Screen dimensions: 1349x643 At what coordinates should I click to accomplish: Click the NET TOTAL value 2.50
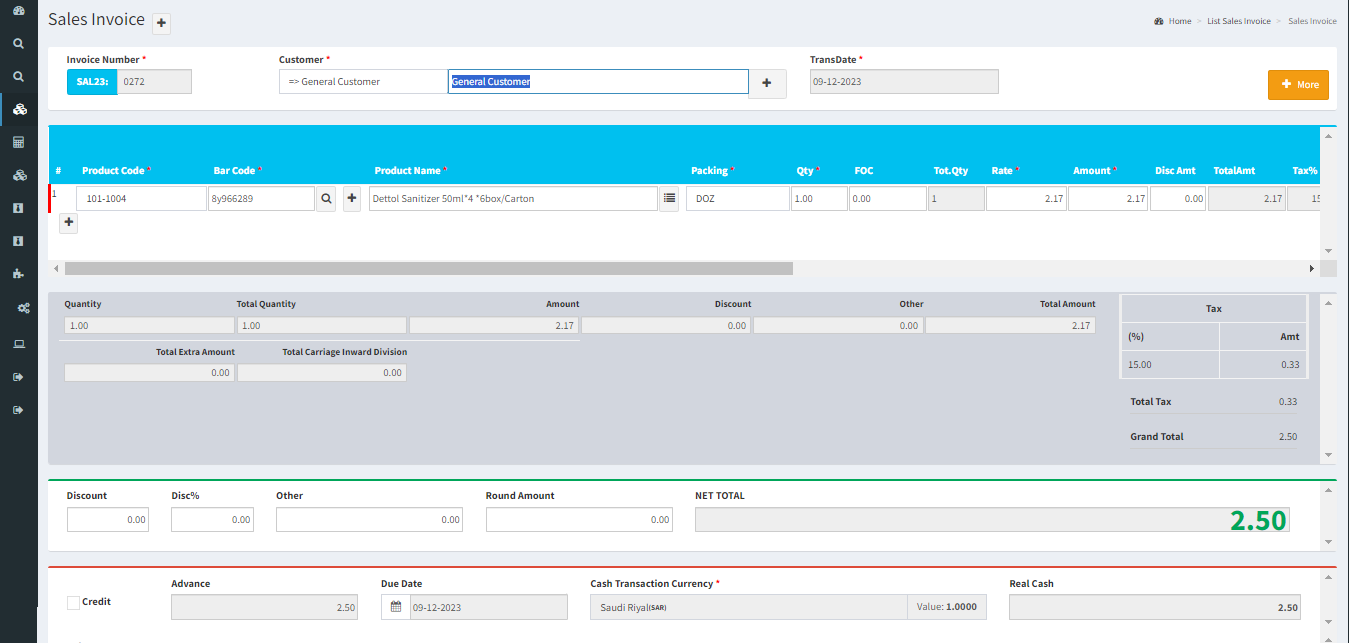(1258, 520)
